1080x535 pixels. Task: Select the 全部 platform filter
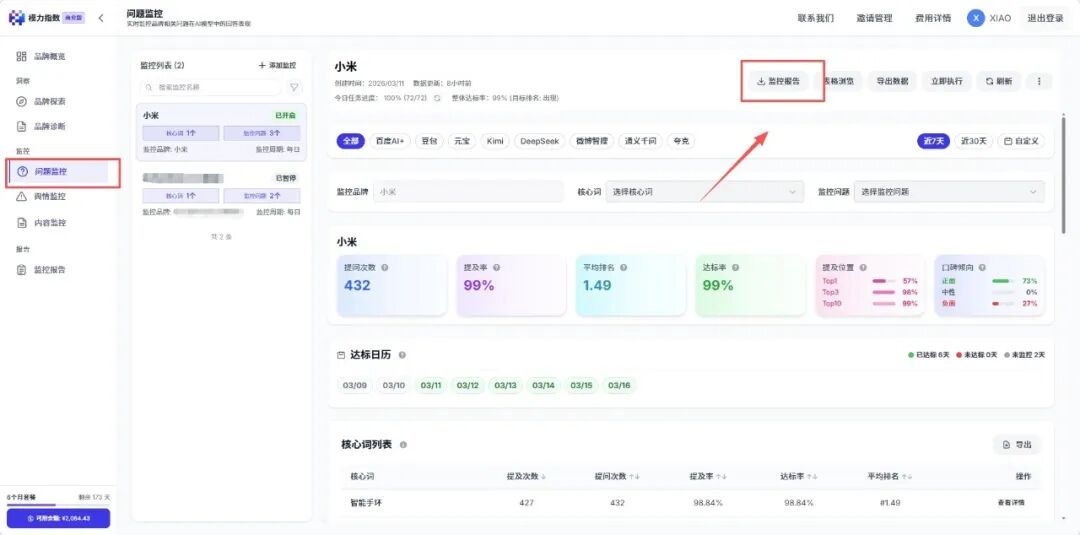point(350,141)
